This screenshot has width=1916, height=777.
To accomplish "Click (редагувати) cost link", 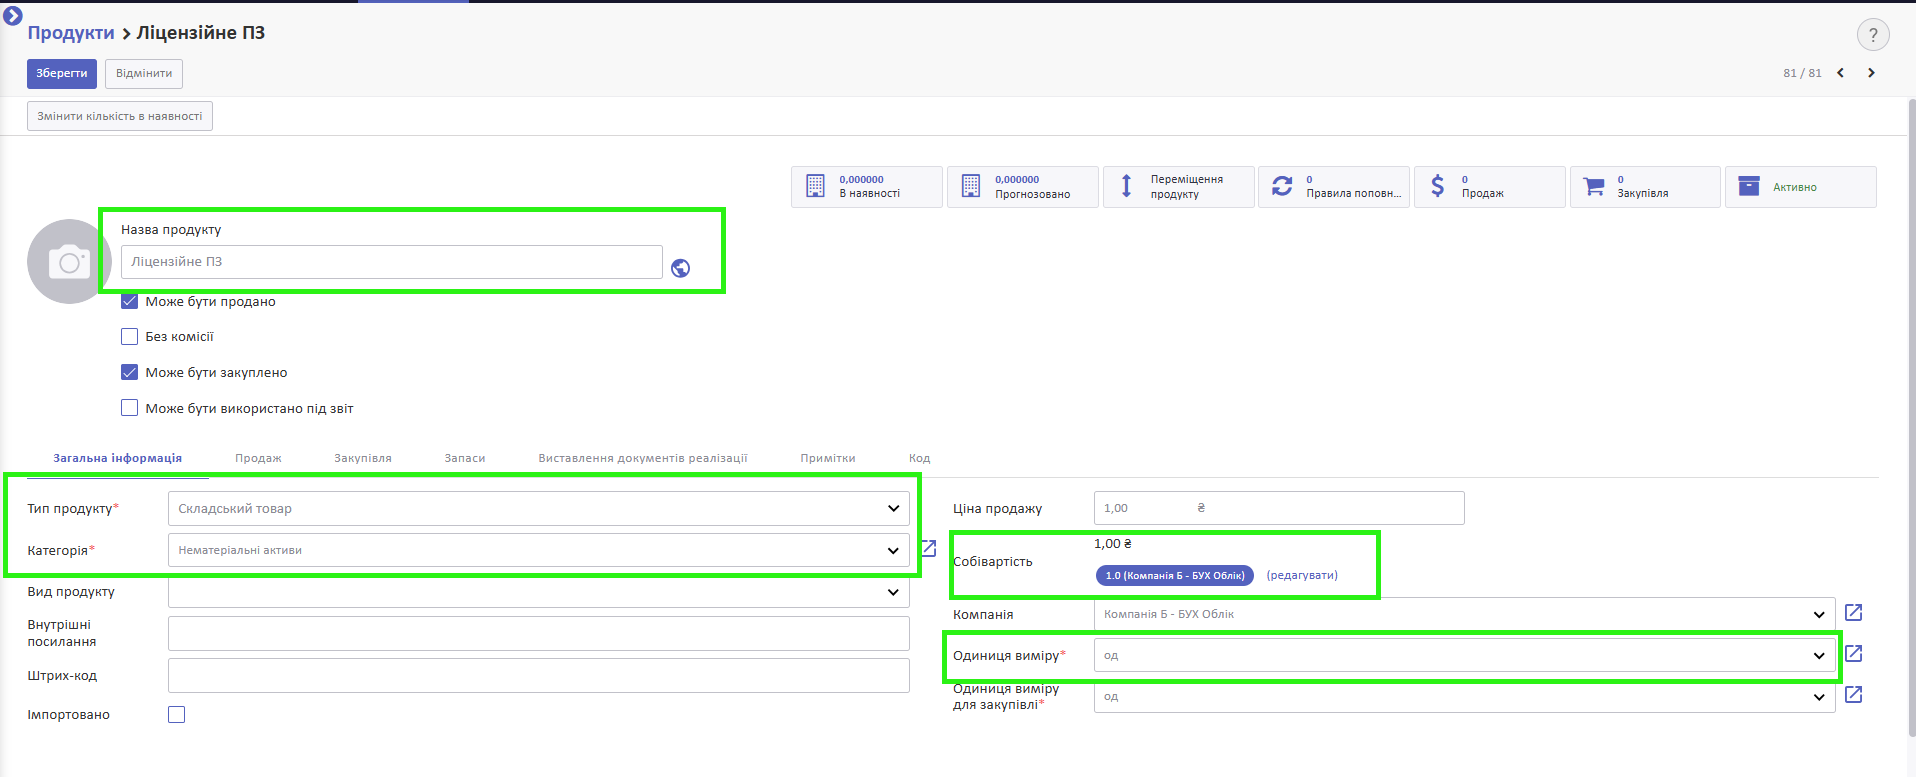I will pyautogui.click(x=1302, y=575).
